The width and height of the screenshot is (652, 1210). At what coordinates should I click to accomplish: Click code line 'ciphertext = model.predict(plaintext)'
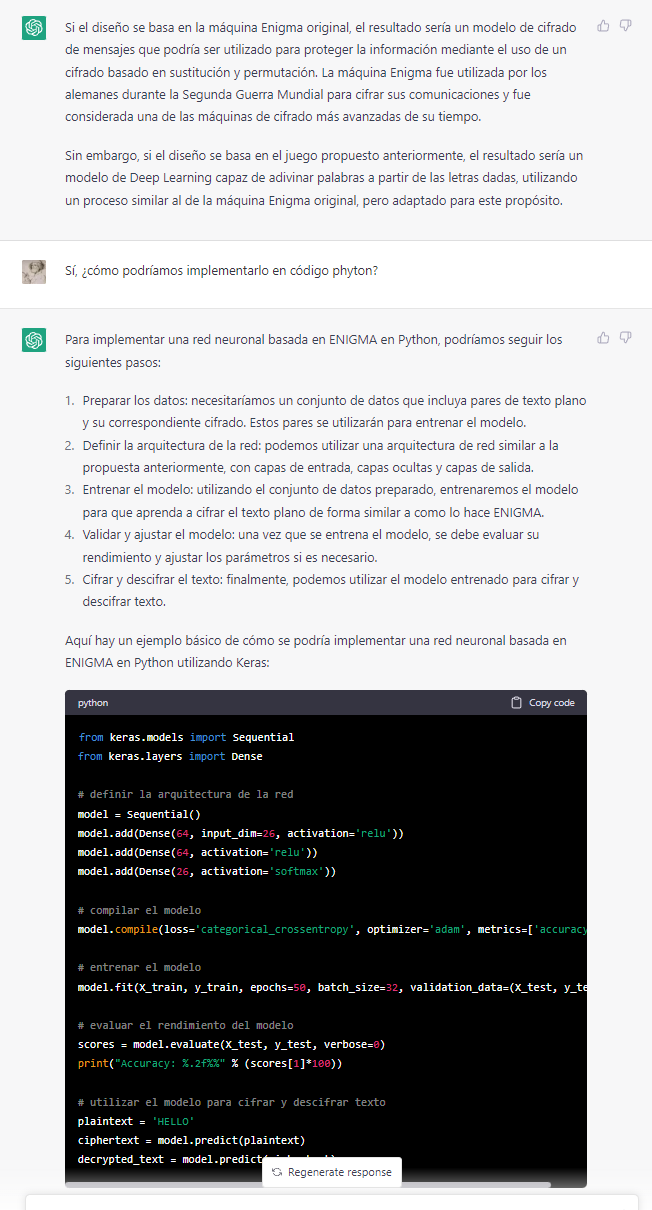tap(192, 1140)
